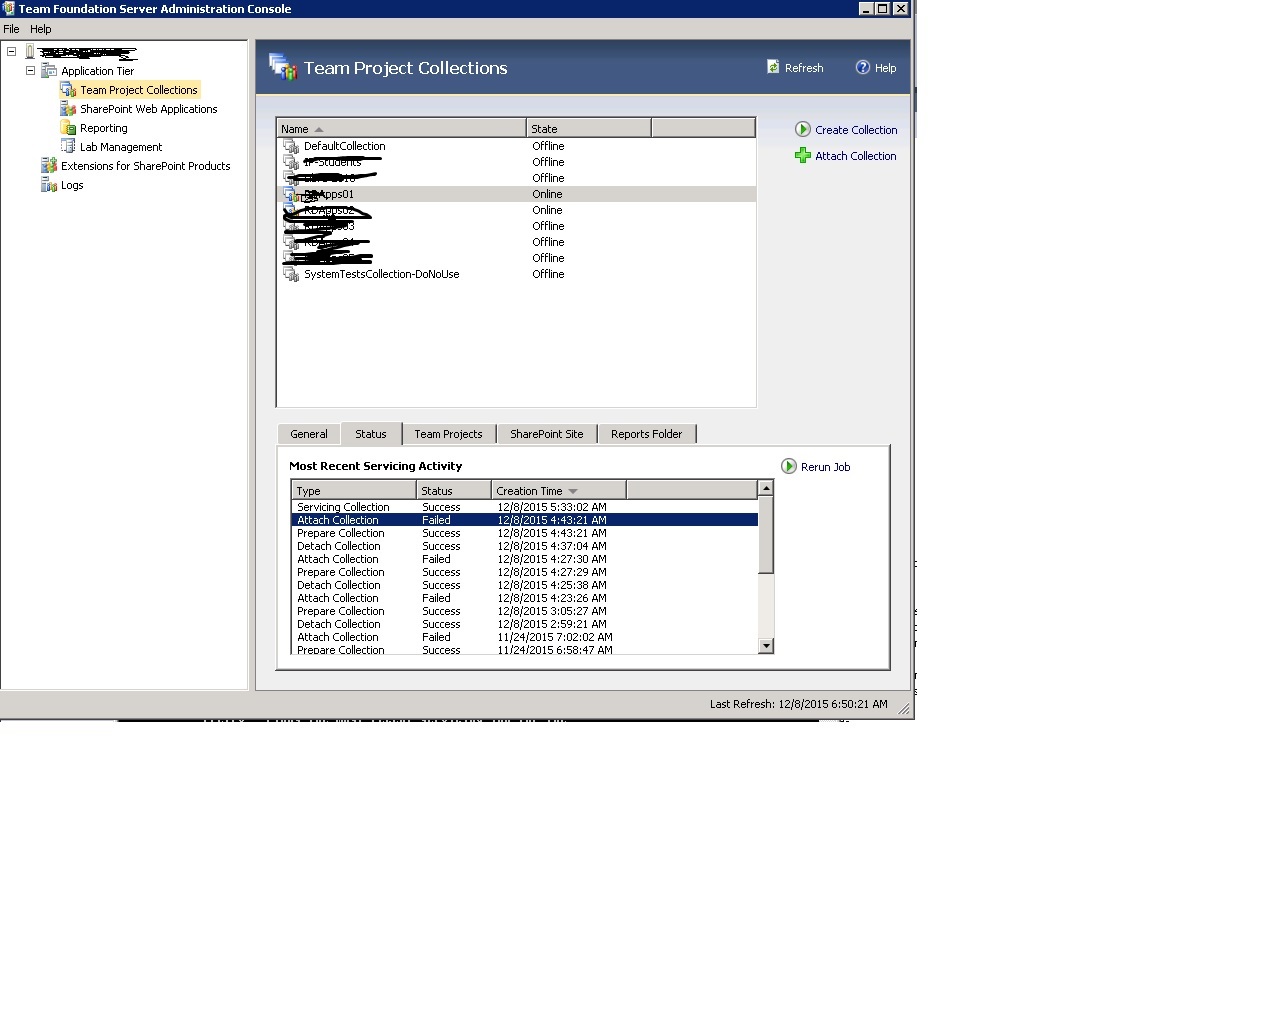Select Prepare Collection row at 3:05:27 AM
Viewport: 1280px width, 1024px height.
pyautogui.click(x=525, y=611)
